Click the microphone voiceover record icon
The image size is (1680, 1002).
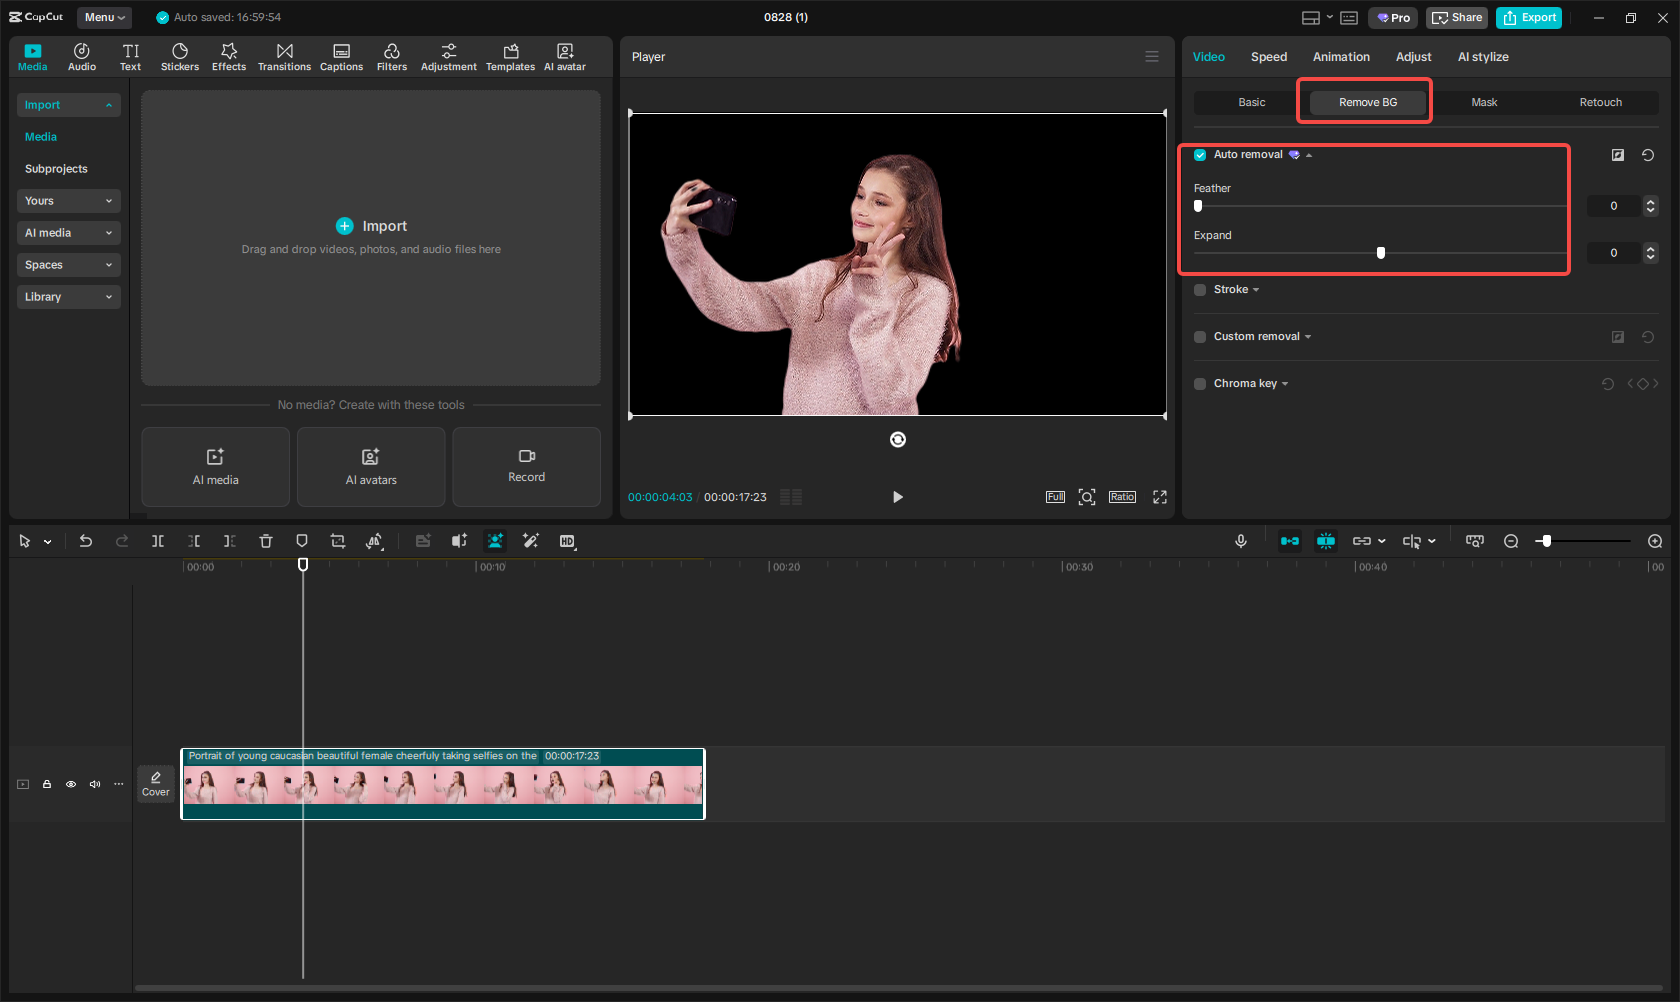pyautogui.click(x=1241, y=541)
